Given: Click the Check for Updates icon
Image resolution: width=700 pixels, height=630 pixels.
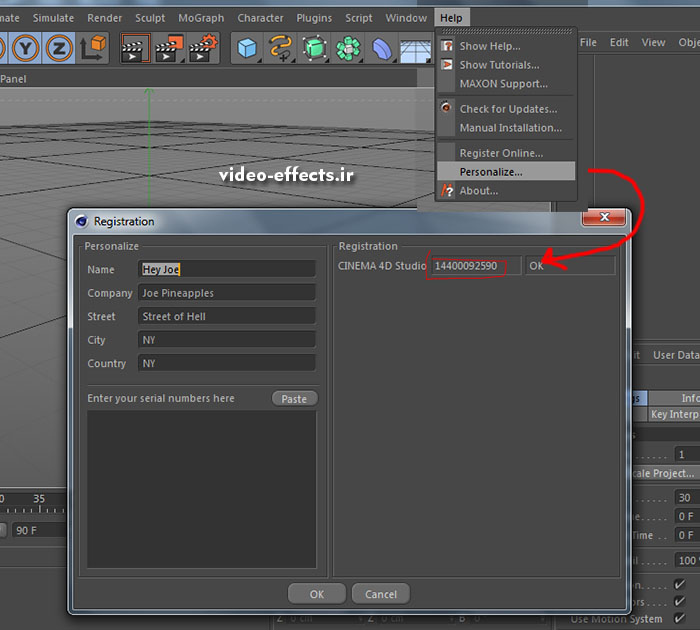Looking at the screenshot, I should pos(446,108).
